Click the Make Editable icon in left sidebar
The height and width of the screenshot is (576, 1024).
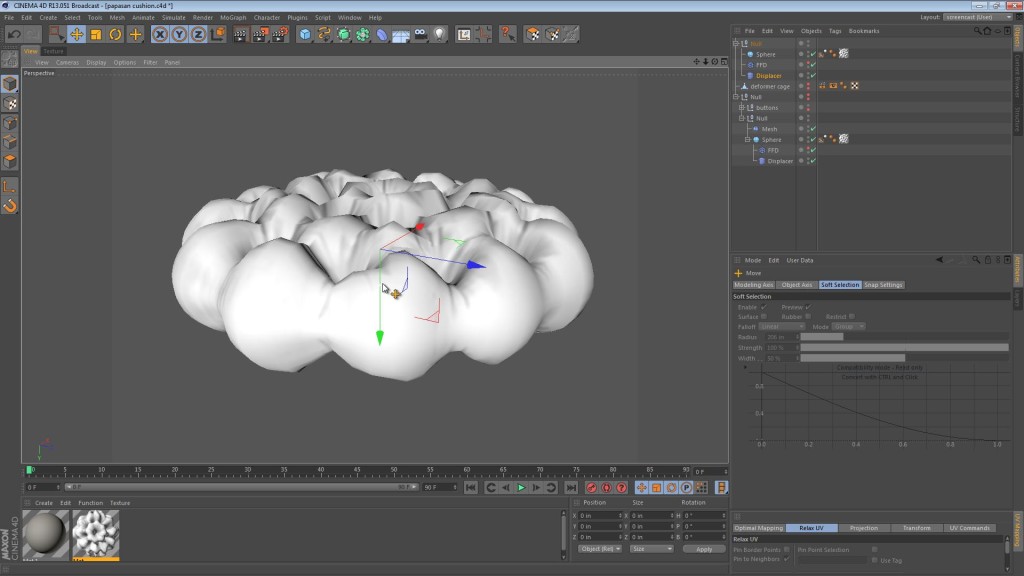pyautogui.click(x=10, y=58)
